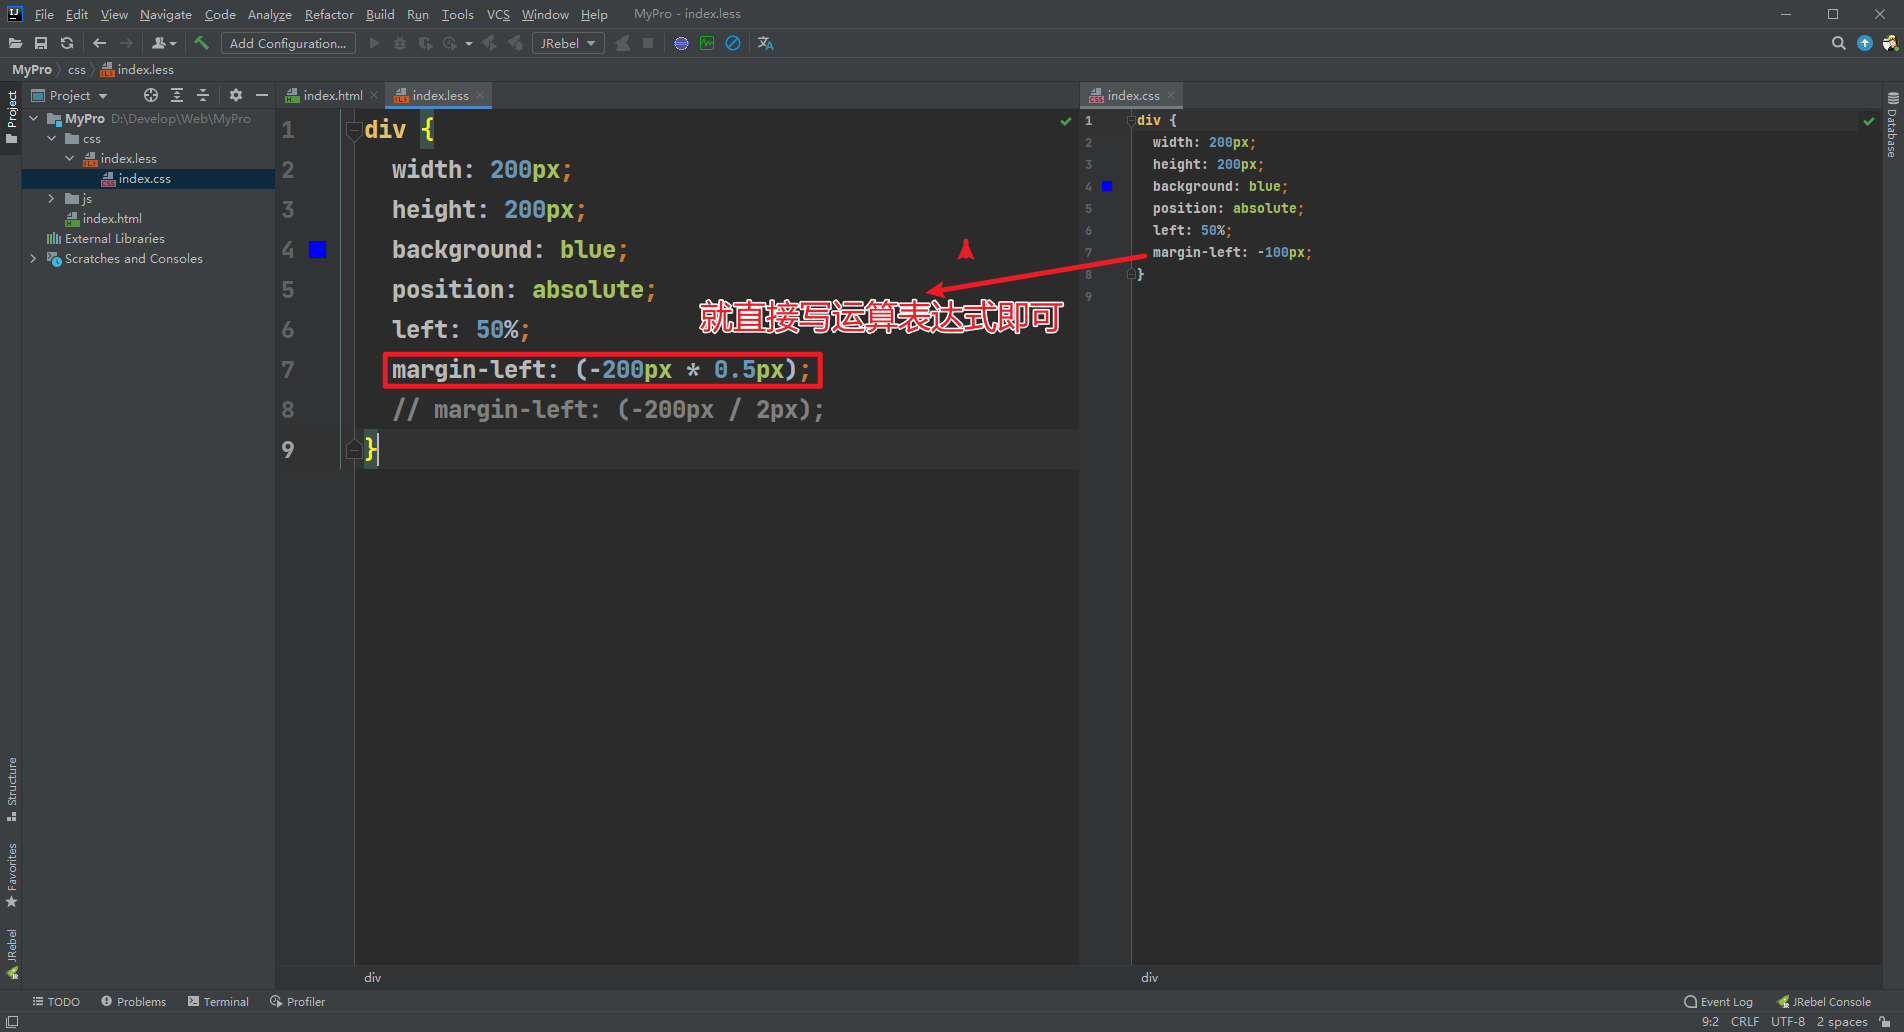
Task: Close the index.css editor tab
Action: point(1171,95)
